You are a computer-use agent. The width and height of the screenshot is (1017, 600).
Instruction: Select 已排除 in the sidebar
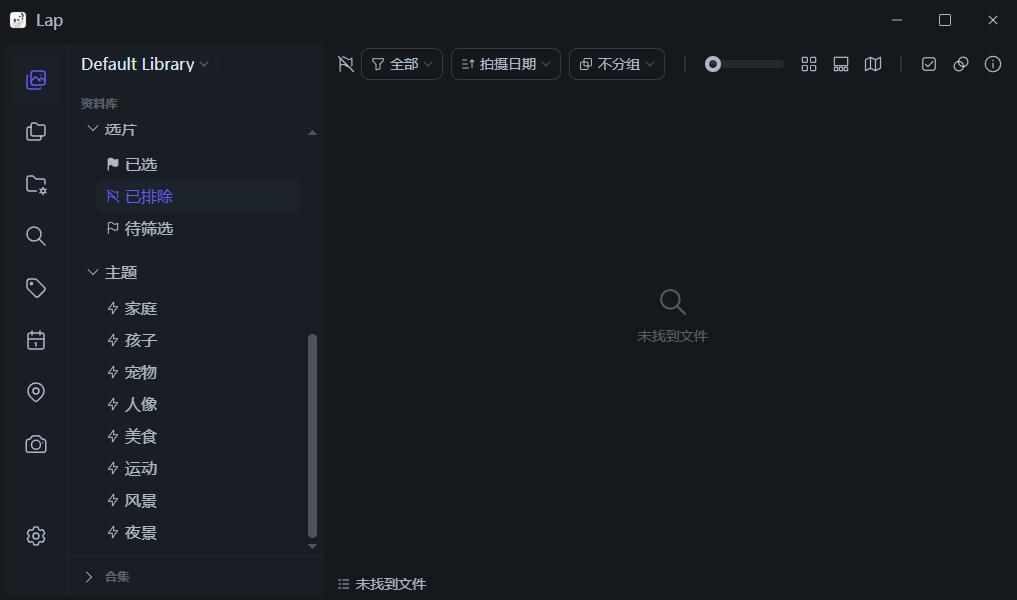(198, 197)
